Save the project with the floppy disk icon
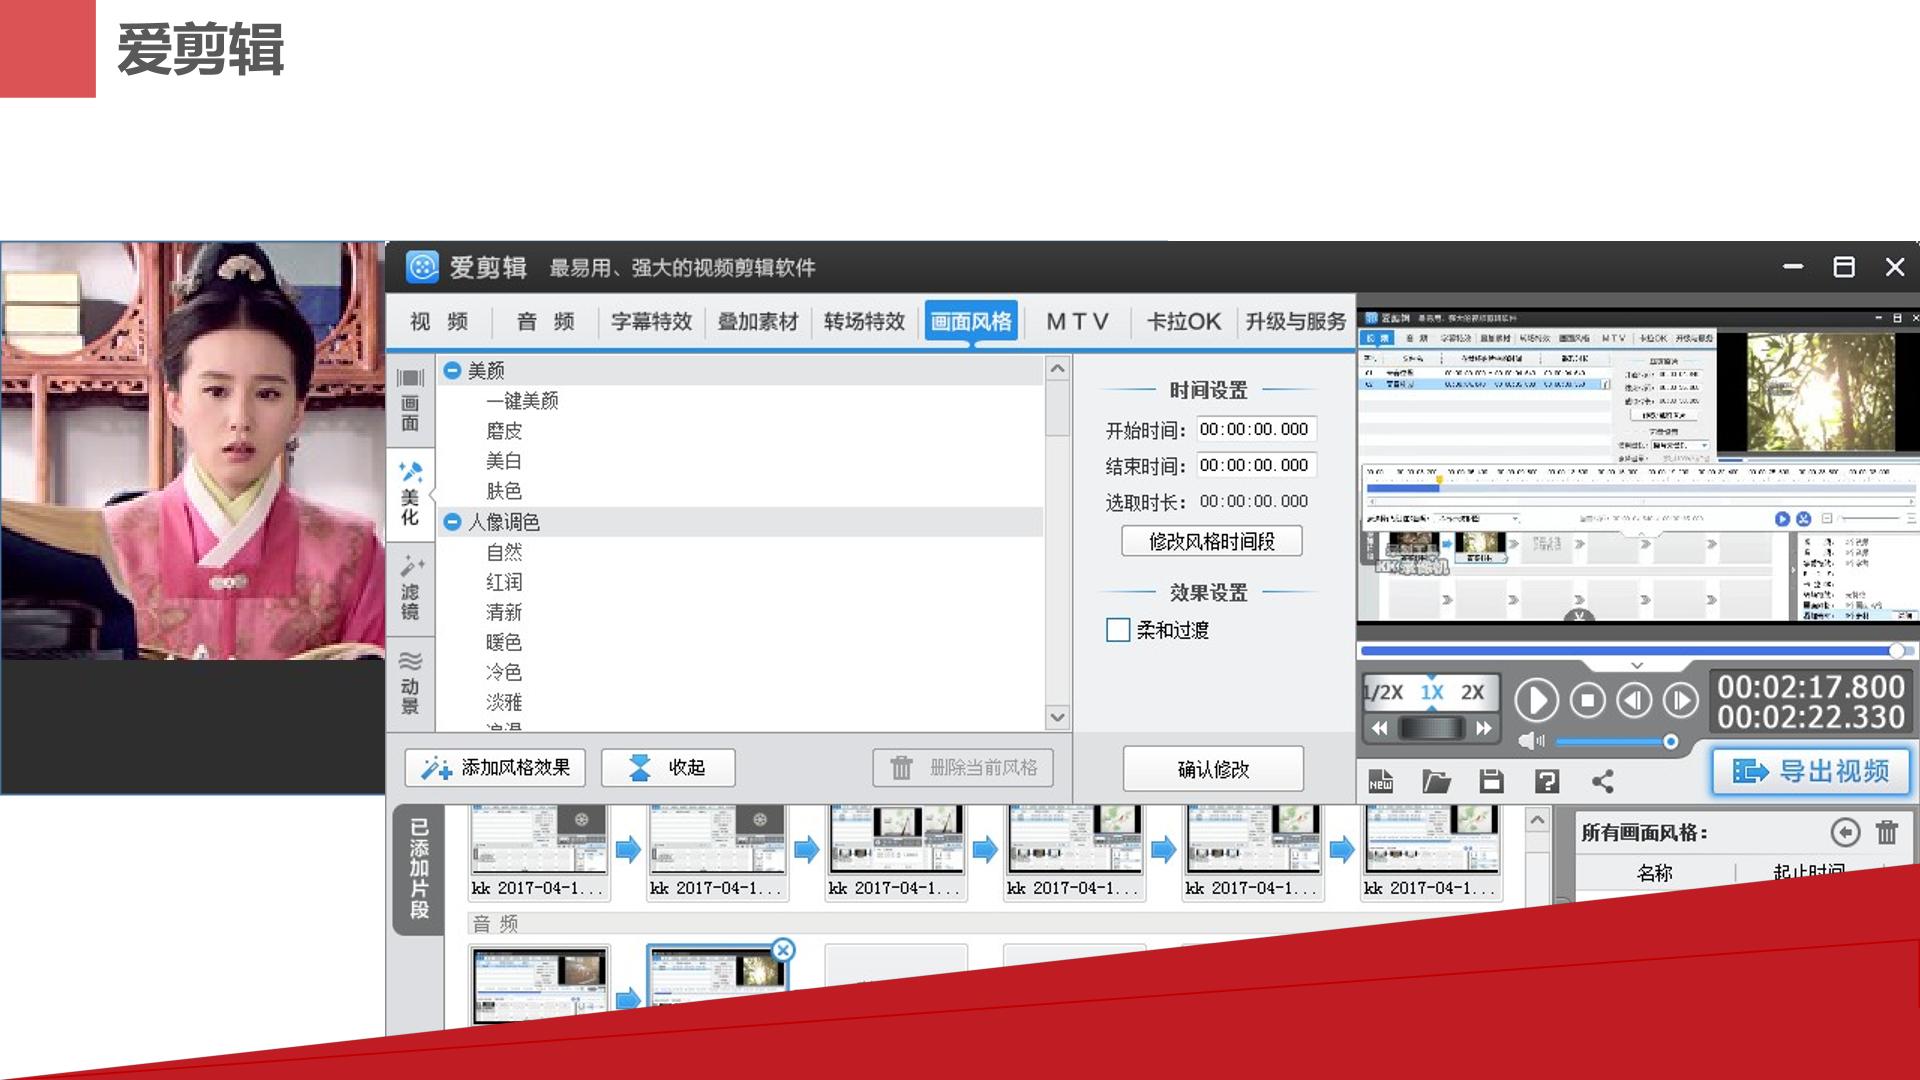 1491,781
